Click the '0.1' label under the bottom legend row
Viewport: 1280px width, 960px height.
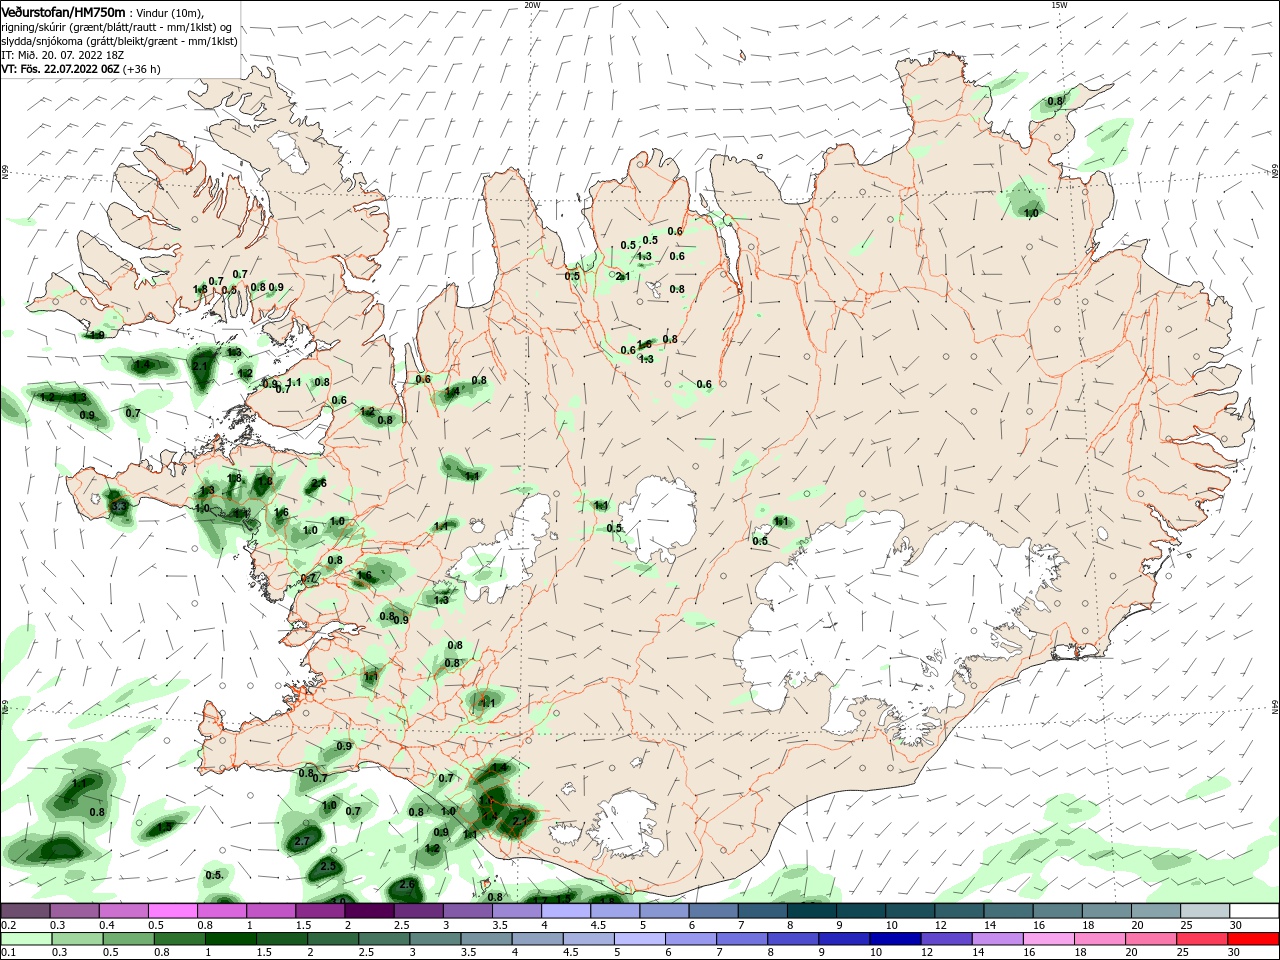pyautogui.click(x=8, y=953)
